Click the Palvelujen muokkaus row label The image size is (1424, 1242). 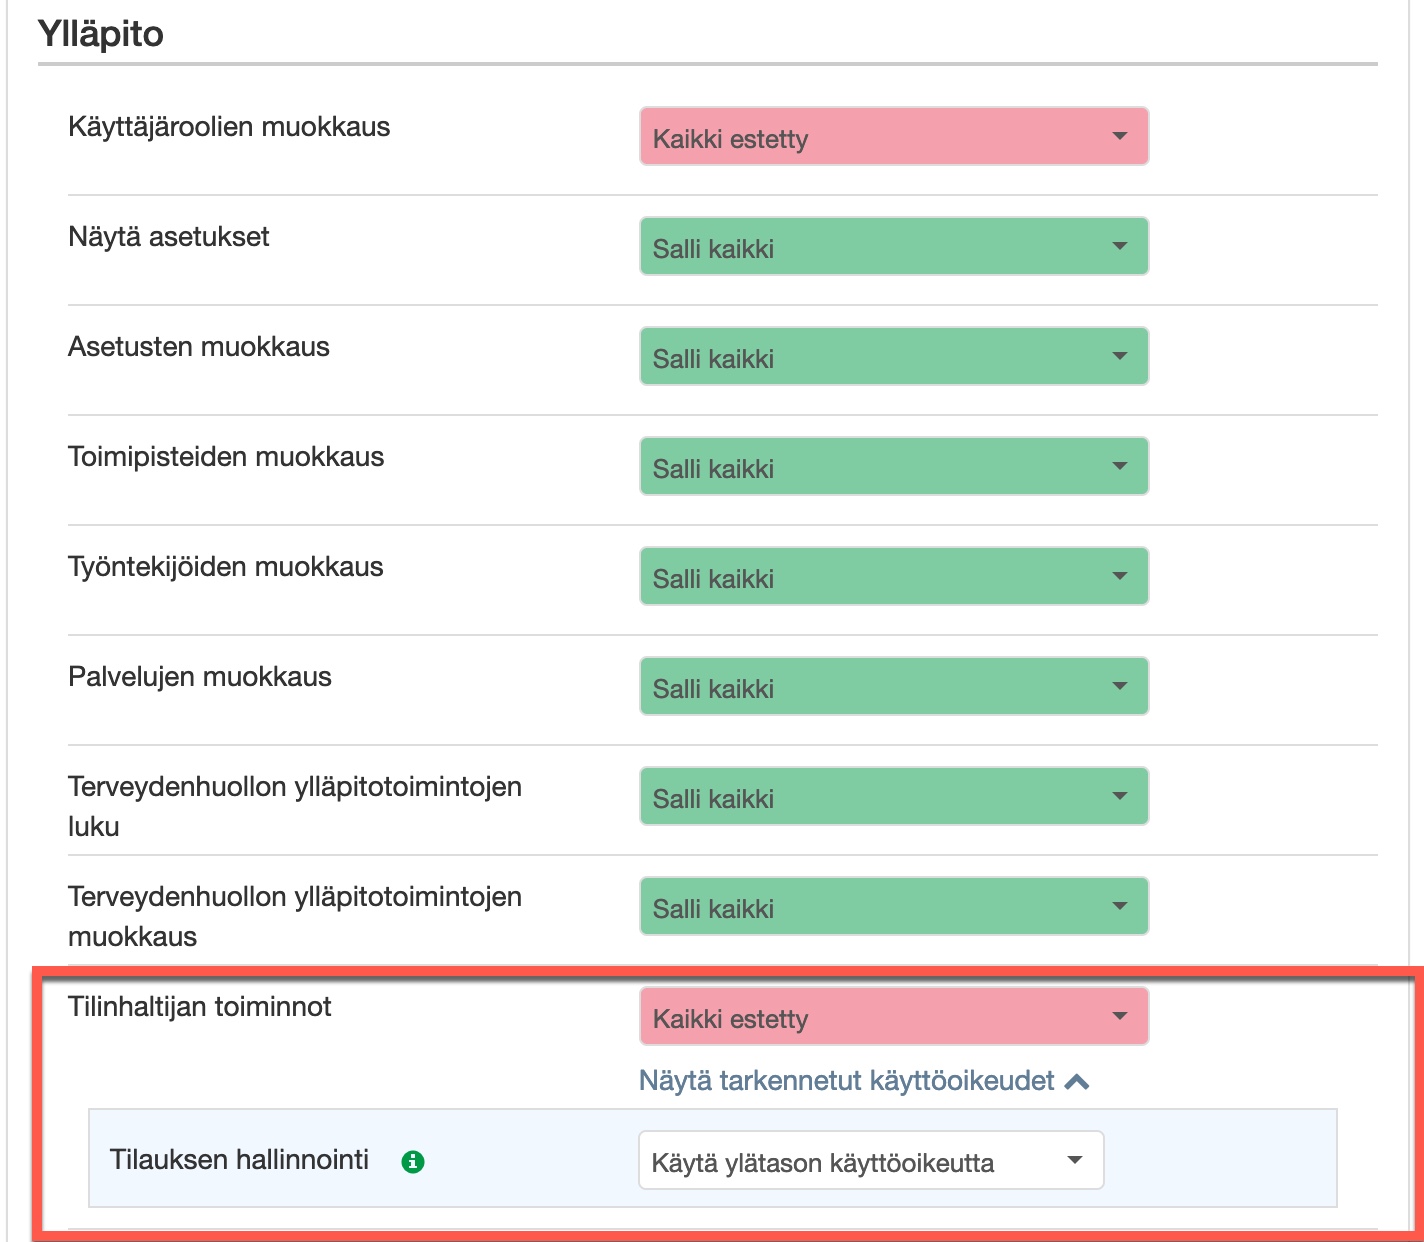pyautogui.click(x=200, y=677)
